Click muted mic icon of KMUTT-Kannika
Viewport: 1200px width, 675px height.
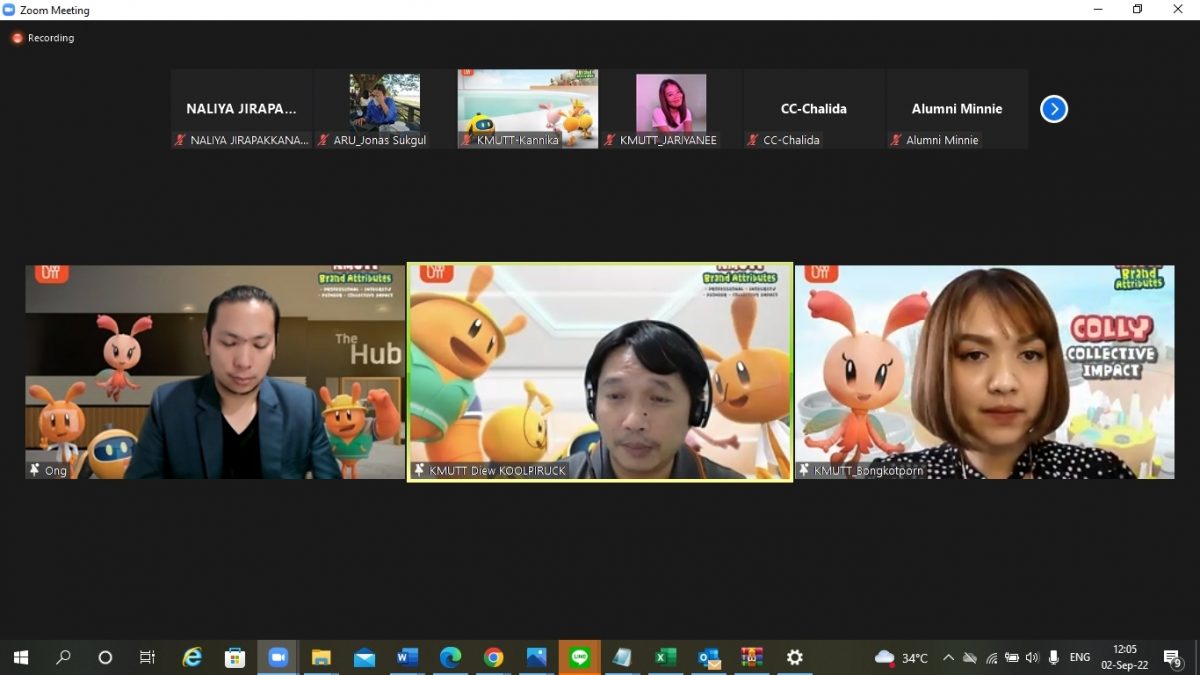point(467,141)
